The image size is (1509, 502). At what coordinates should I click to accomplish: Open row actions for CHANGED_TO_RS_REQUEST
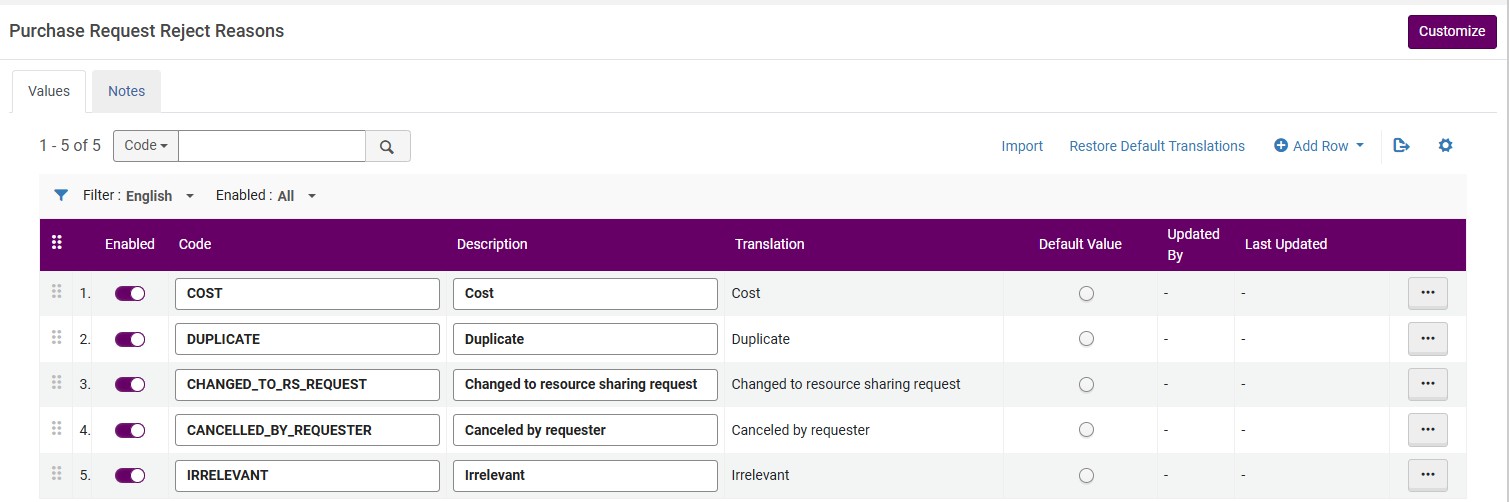[1428, 385]
